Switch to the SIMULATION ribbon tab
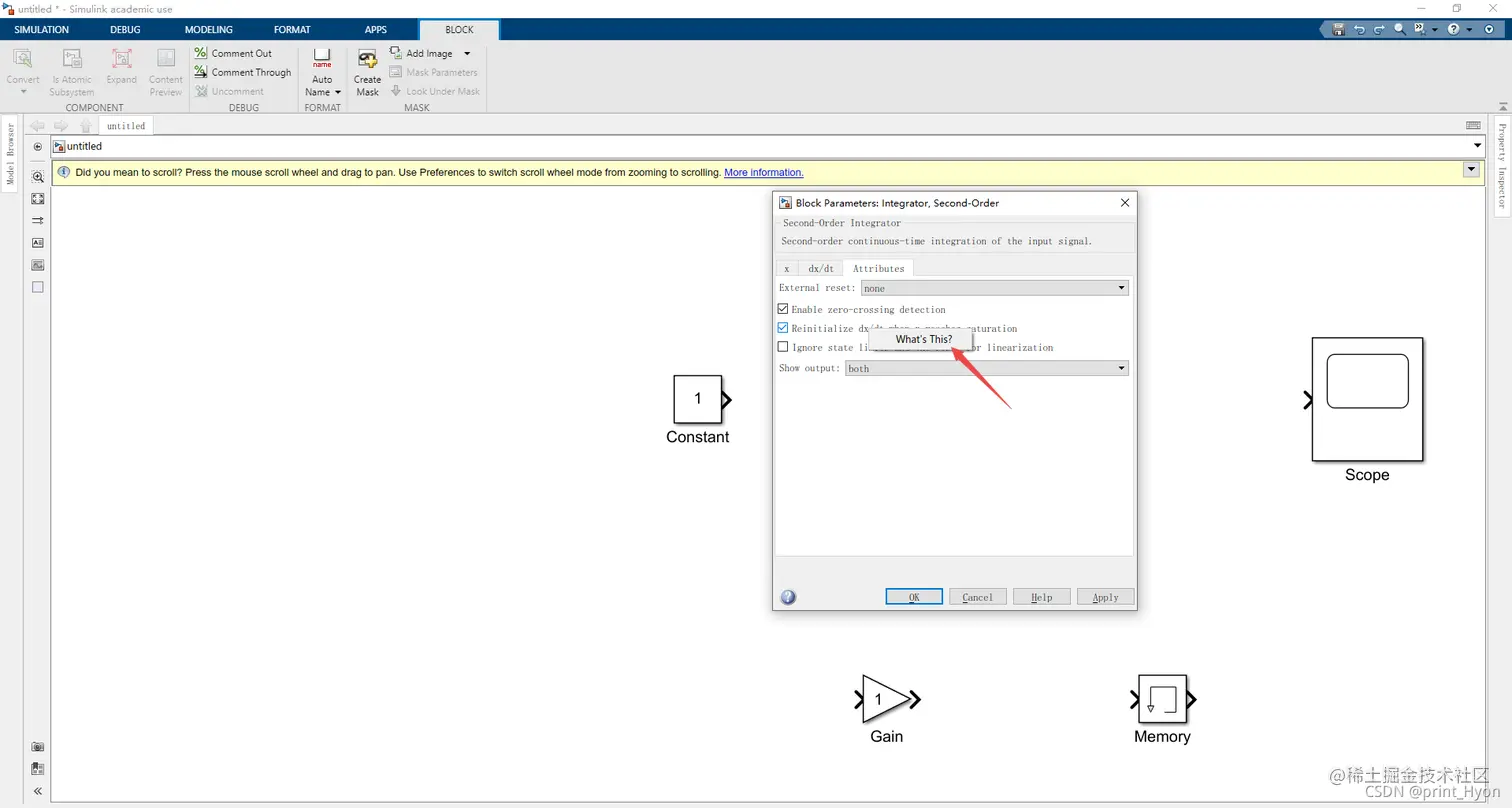This screenshot has width=1512, height=808. (x=41, y=30)
